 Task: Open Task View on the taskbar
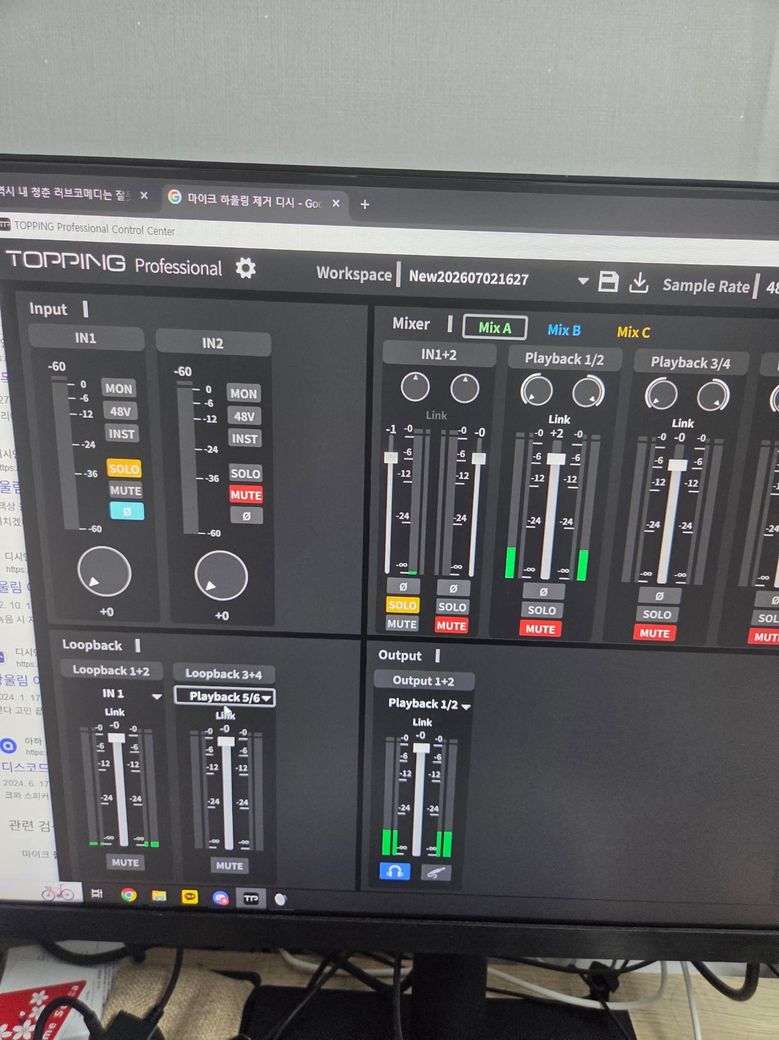(x=97, y=894)
